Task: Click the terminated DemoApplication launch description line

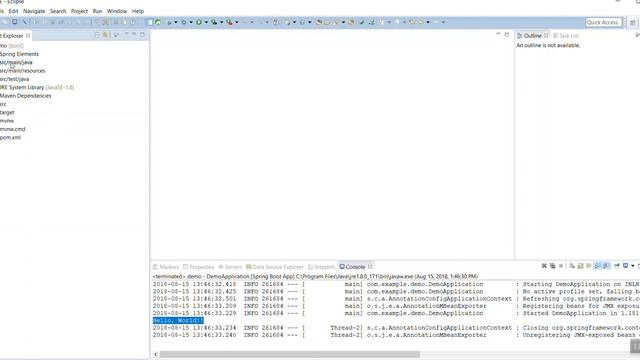Action: (315, 276)
